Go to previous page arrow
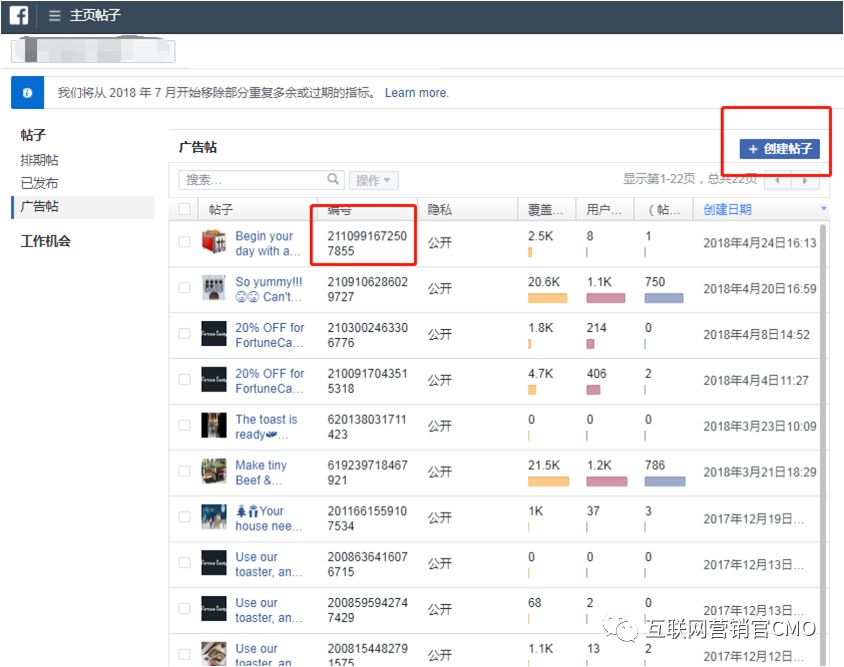 point(777,180)
